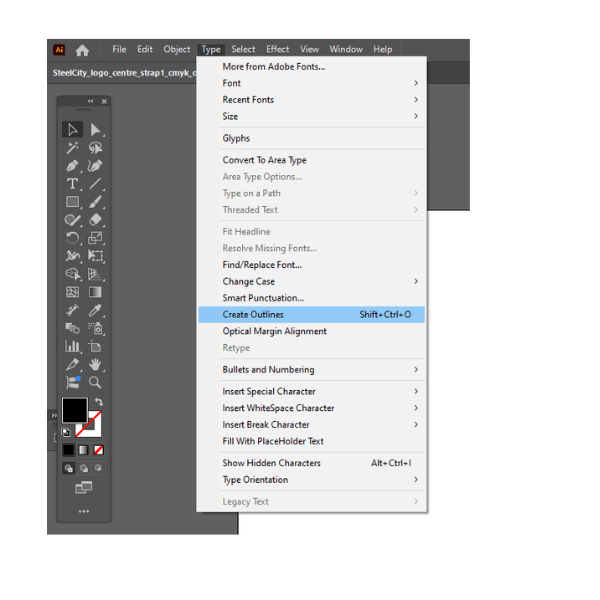Viewport: 600px width, 600px height.
Task: Click More from Adobe Fonts
Action: [x=311, y=67]
